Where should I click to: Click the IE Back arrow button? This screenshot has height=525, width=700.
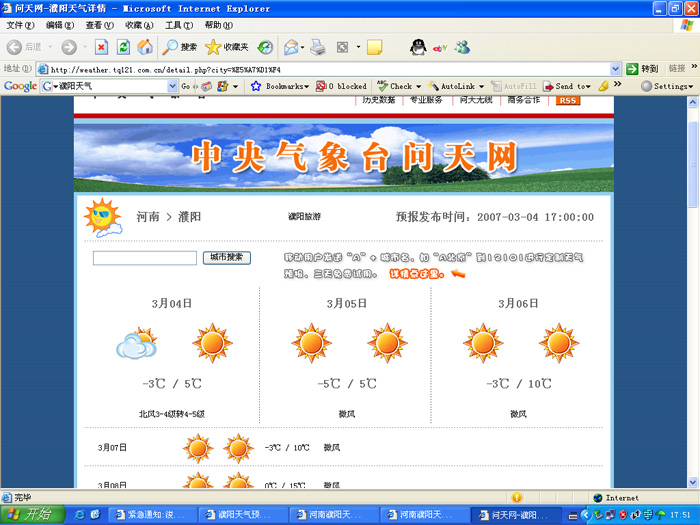[x=14, y=47]
